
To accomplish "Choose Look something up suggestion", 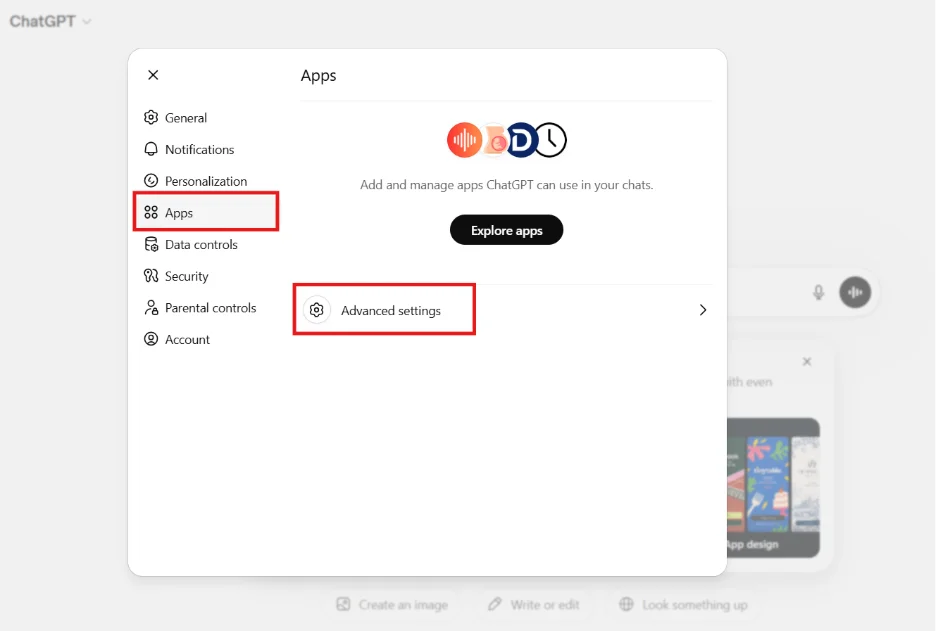I will click(683, 605).
